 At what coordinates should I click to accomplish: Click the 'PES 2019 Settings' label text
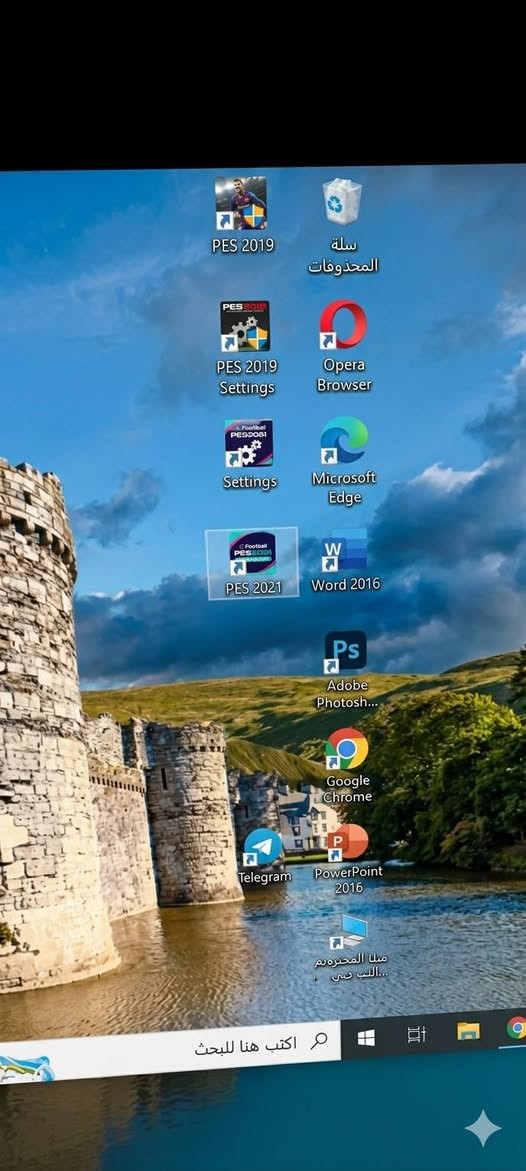point(247,377)
